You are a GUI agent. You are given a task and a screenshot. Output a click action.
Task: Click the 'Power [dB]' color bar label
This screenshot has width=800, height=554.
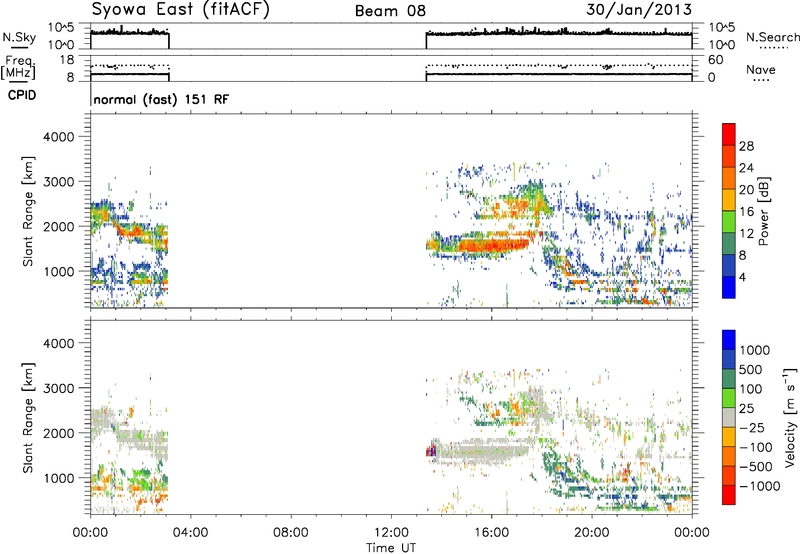[x=763, y=211]
